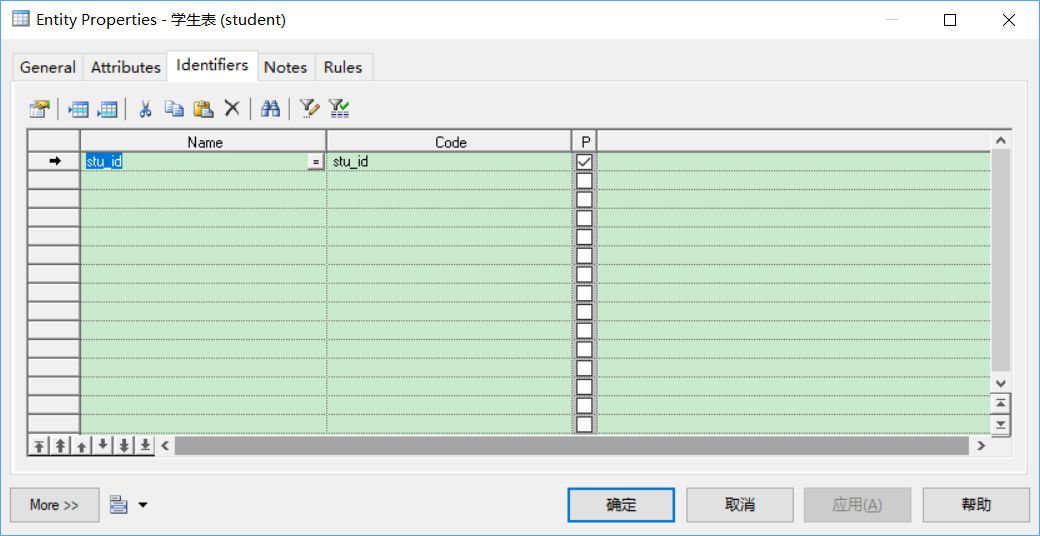Cut the selected identifier with the scissors icon

145,109
